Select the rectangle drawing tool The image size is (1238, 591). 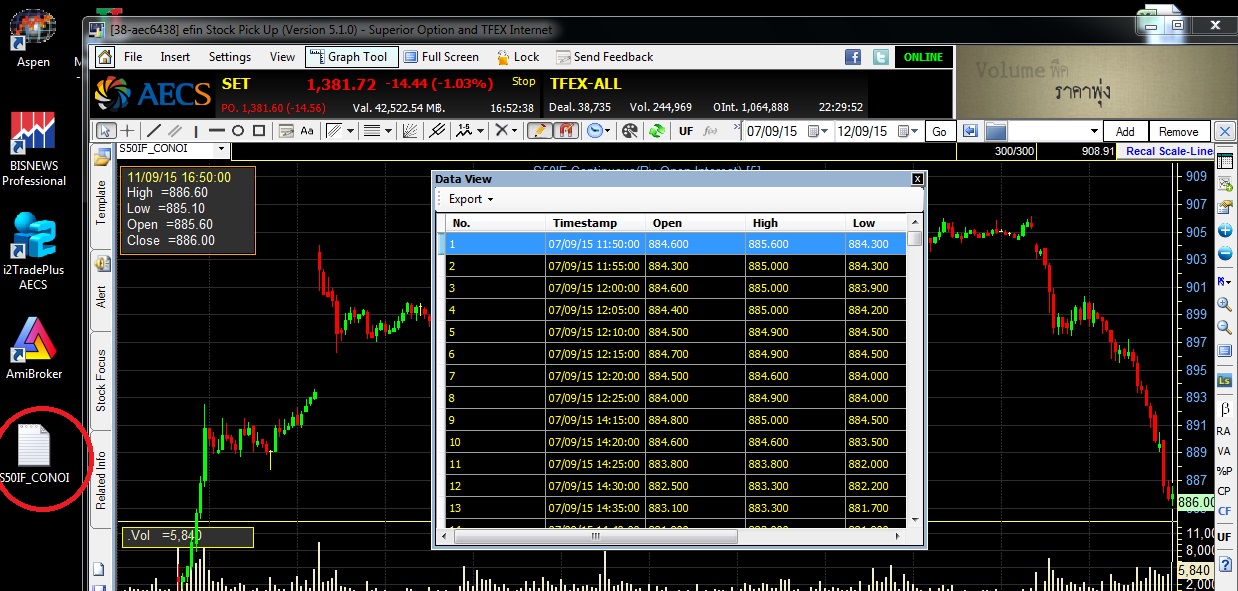tap(259, 131)
